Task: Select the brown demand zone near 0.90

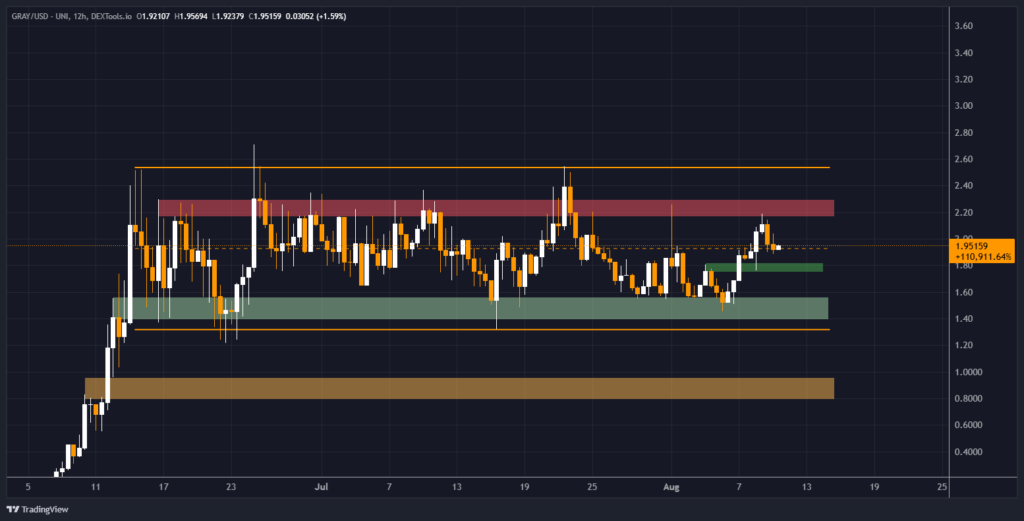Action: point(459,388)
